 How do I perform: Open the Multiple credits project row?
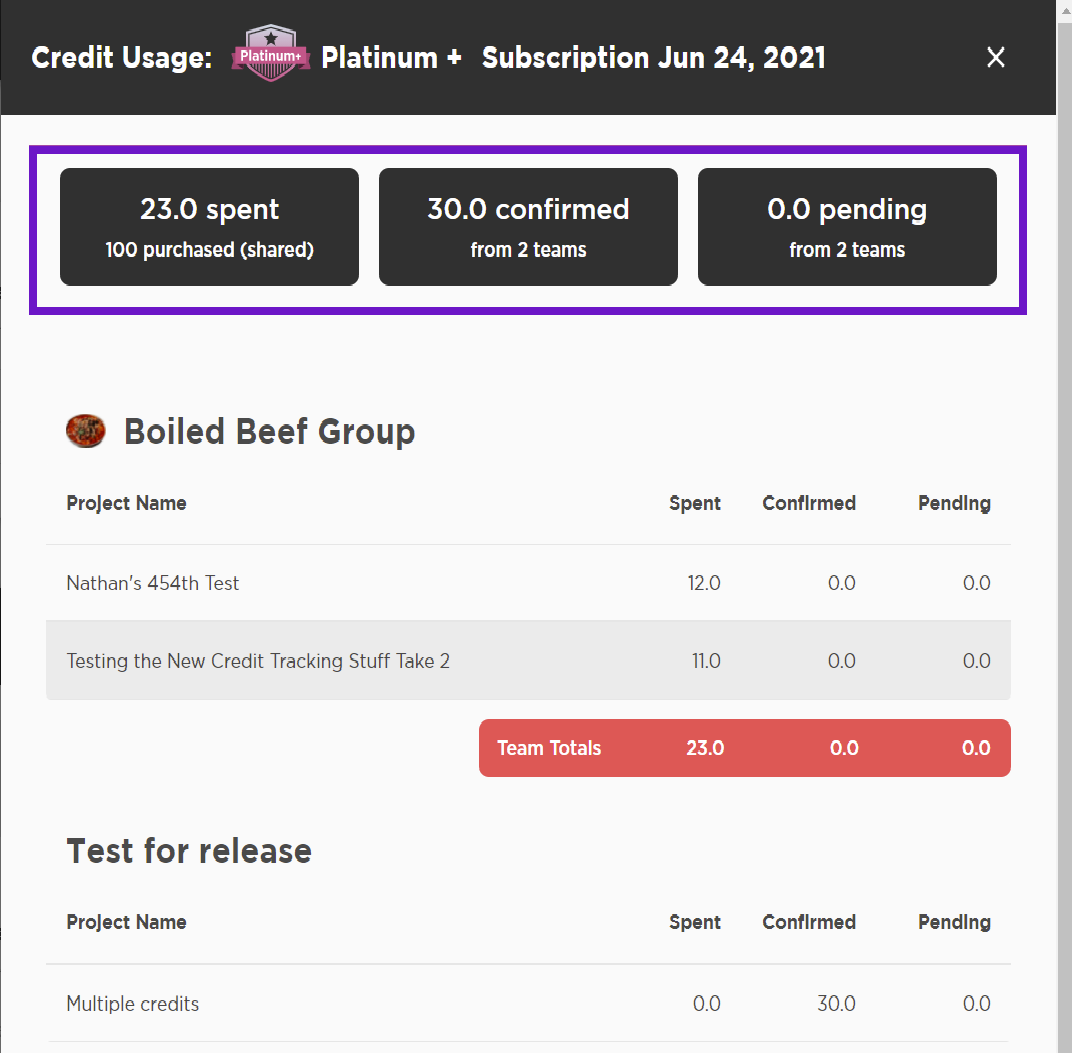pos(528,1003)
